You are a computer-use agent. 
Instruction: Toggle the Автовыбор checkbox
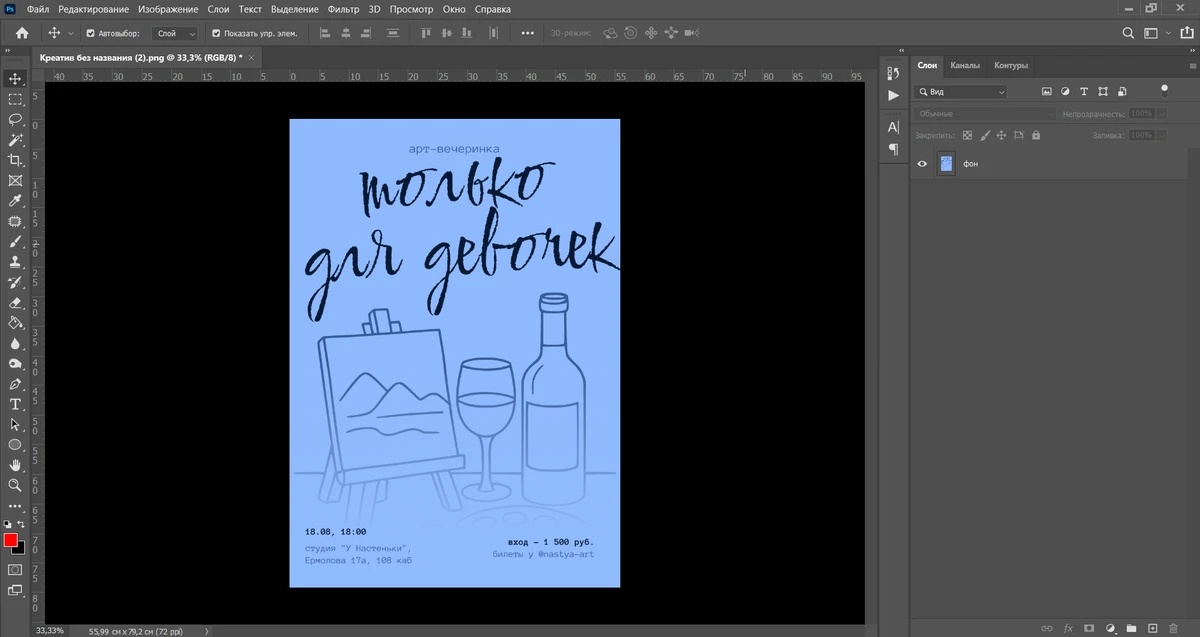click(x=90, y=33)
